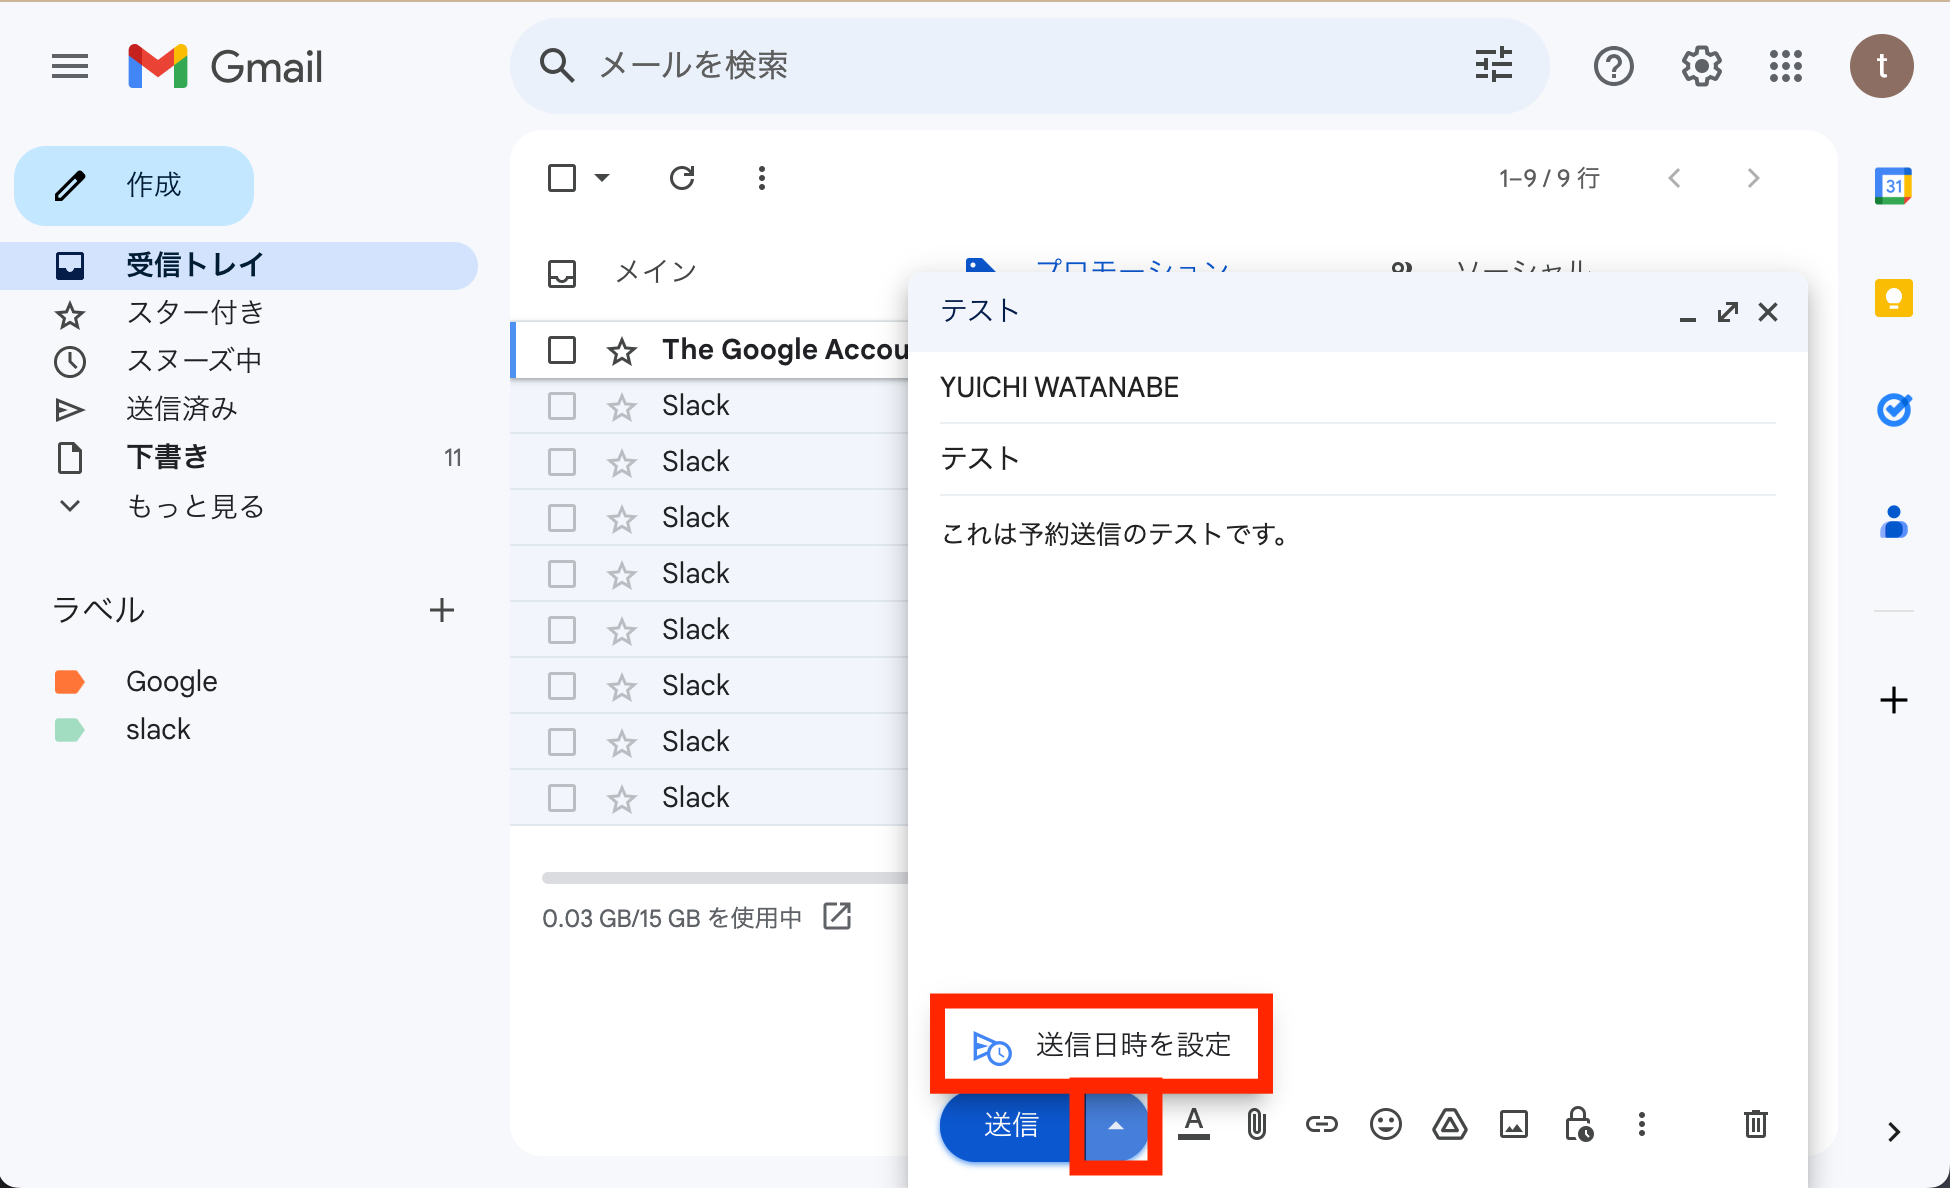This screenshot has width=1950, height=1188.
Task: Go to next page of emails
Action: [x=1752, y=178]
